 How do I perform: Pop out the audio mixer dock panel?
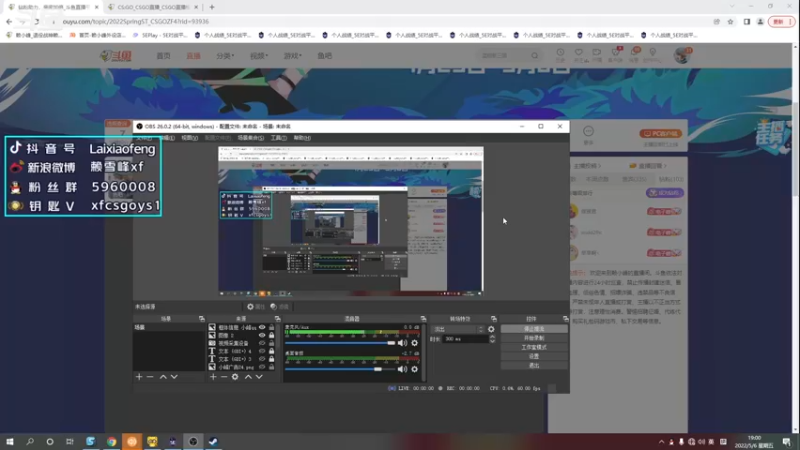(x=423, y=318)
